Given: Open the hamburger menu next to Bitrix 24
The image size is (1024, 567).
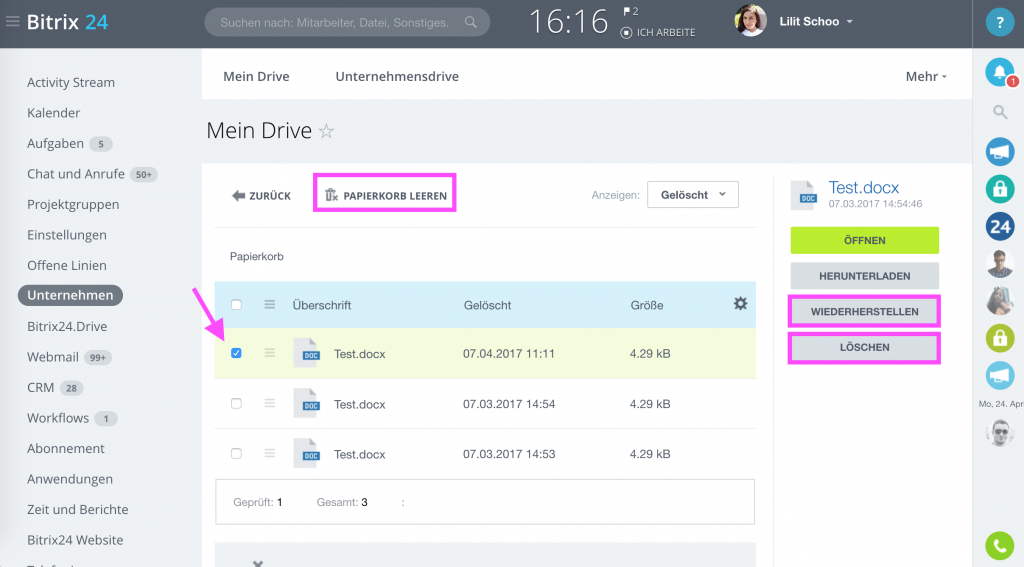Looking at the screenshot, I should pyautogui.click(x=12, y=22).
